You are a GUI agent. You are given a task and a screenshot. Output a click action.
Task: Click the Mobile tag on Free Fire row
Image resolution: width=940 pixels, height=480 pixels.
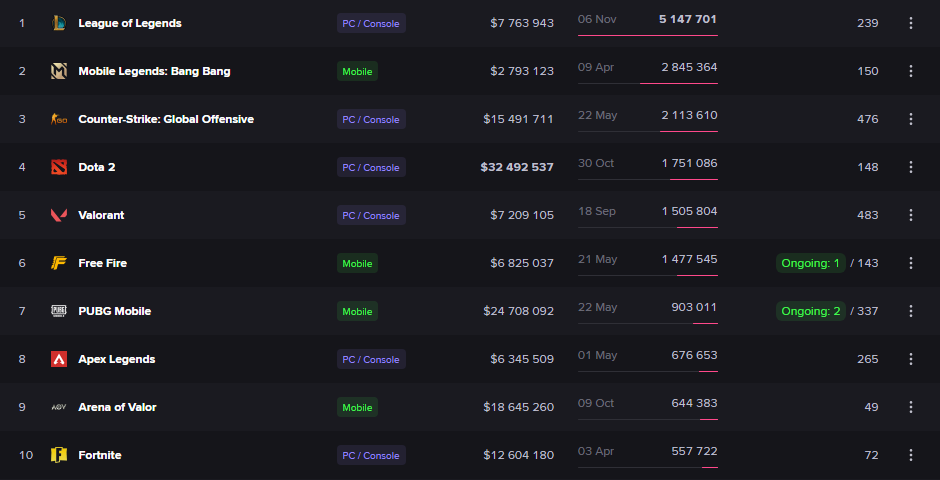point(357,263)
